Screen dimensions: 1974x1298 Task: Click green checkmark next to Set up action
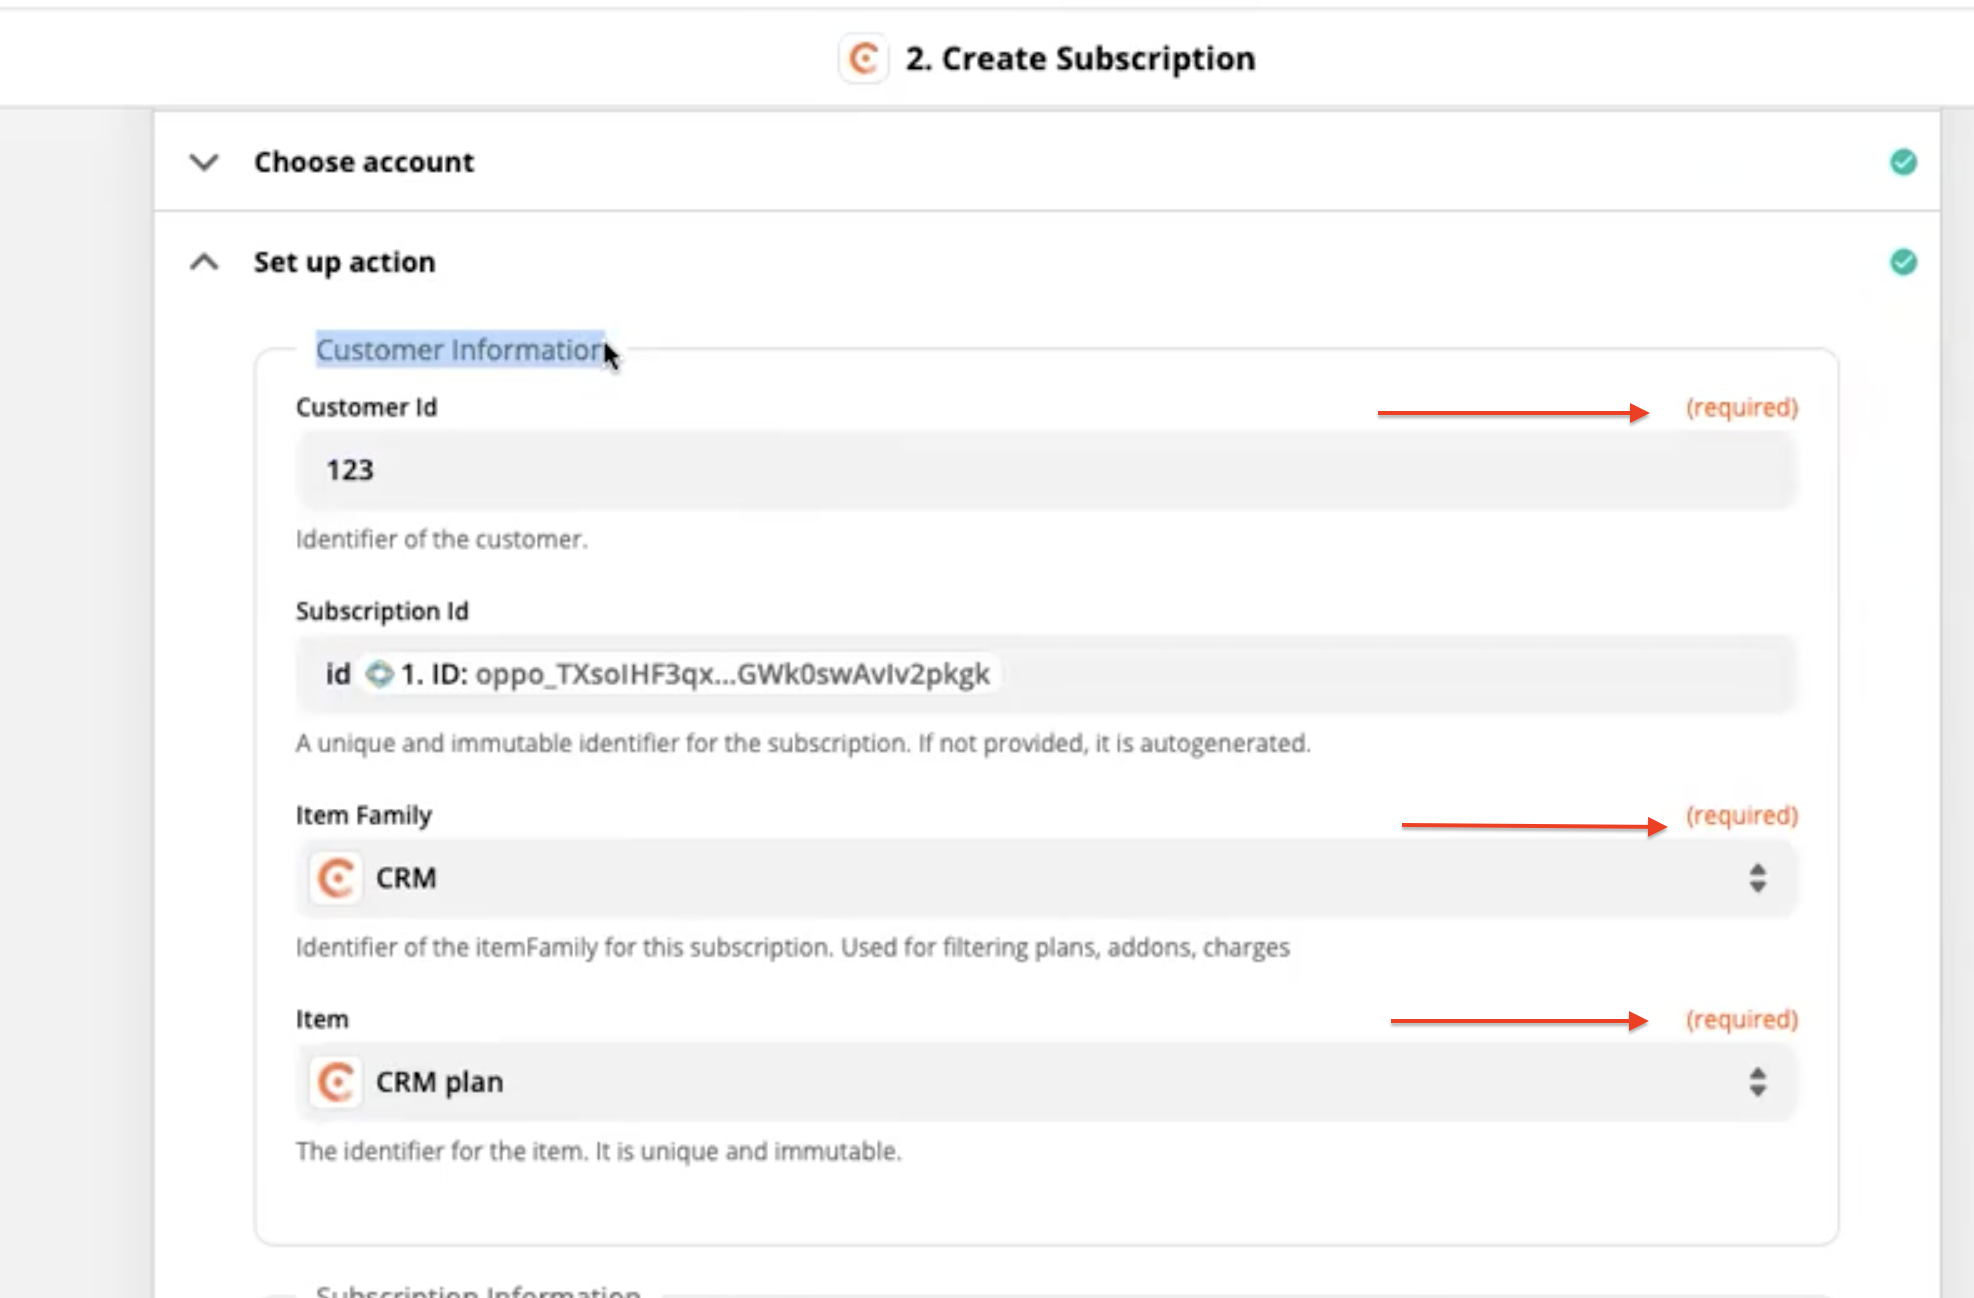(x=1903, y=262)
